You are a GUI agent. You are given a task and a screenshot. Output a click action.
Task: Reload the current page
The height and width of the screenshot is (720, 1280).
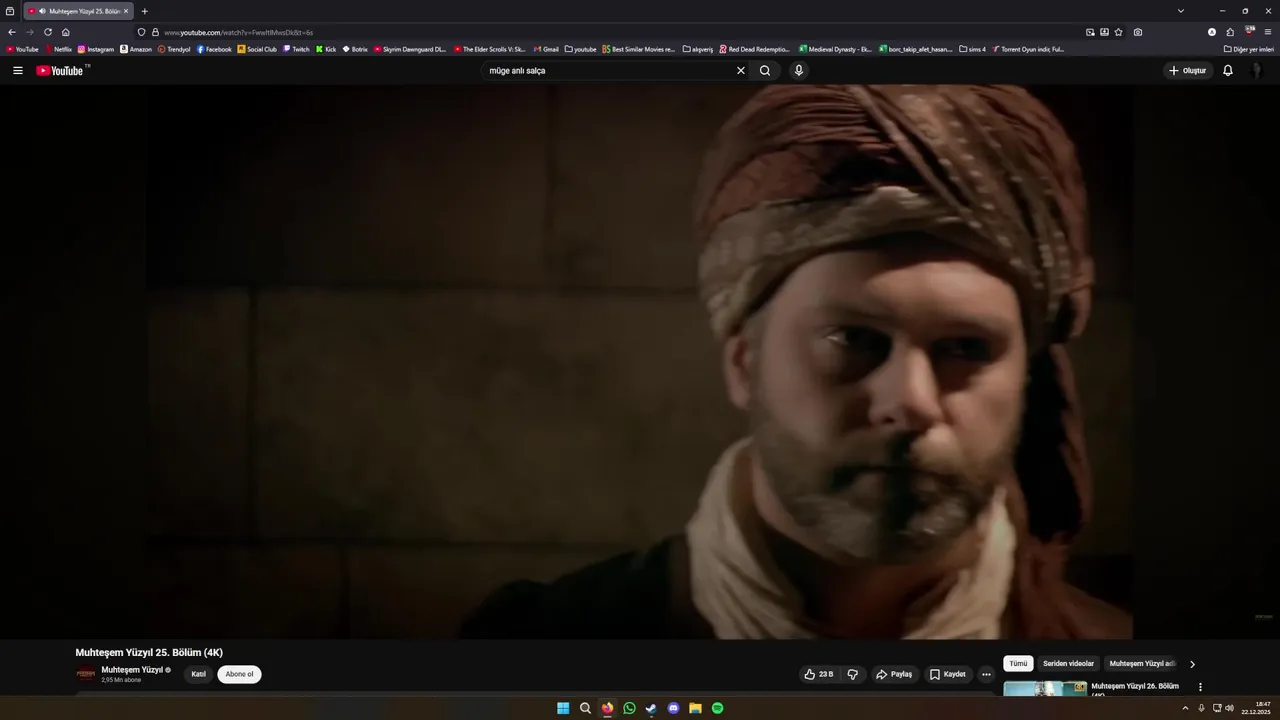point(48,32)
